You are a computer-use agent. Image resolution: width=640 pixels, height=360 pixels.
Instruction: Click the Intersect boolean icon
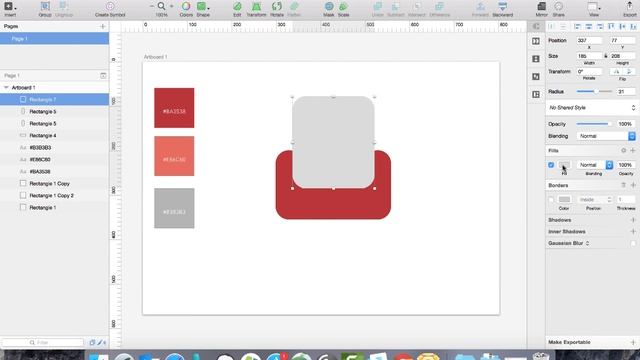(x=417, y=6)
